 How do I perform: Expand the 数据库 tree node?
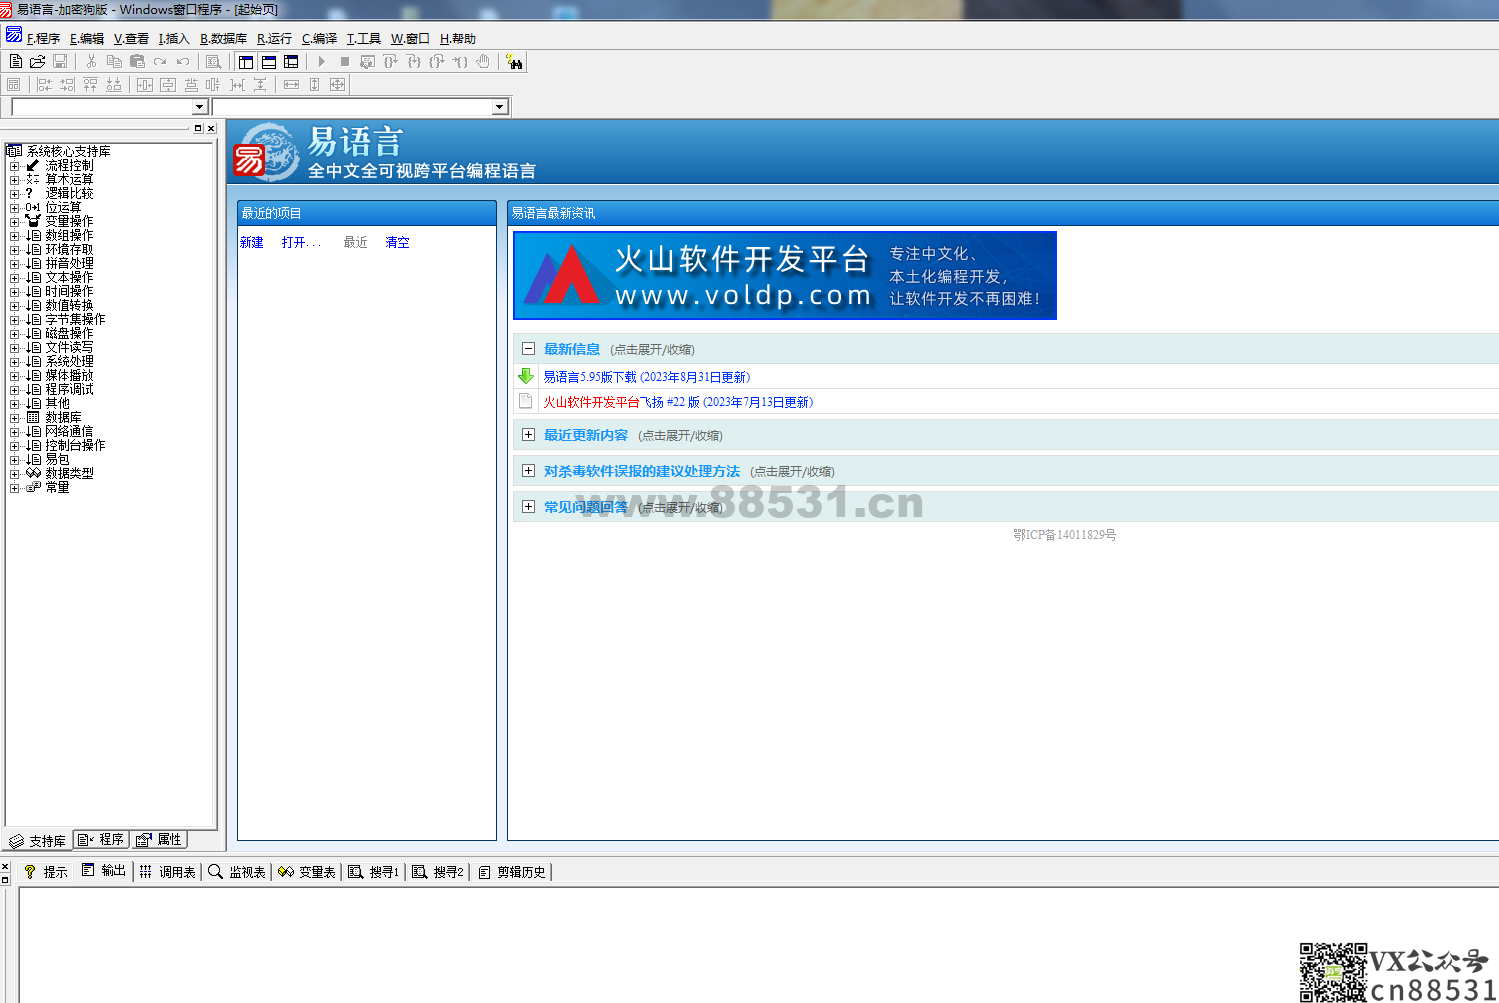pyautogui.click(x=14, y=418)
